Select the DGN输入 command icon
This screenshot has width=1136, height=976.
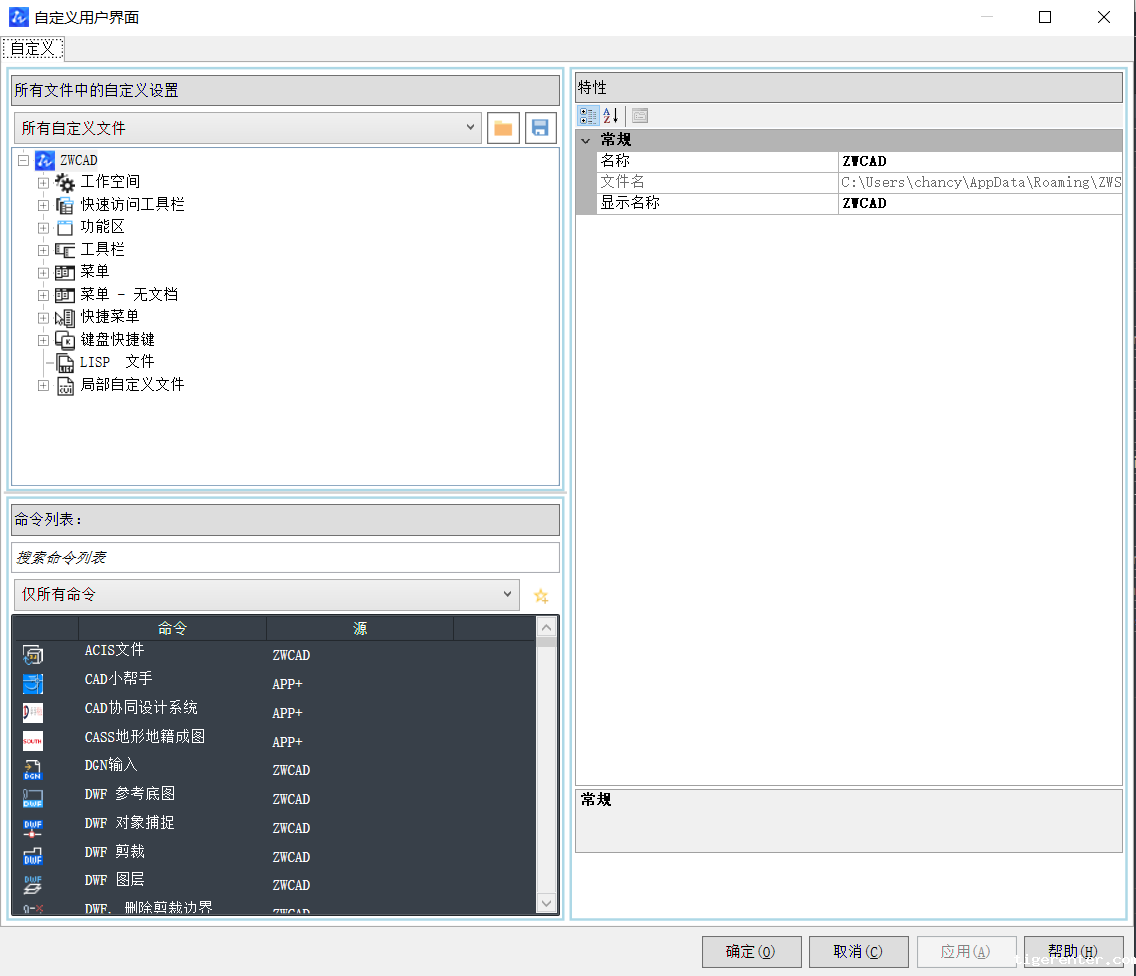pyautogui.click(x=33, y=770)
